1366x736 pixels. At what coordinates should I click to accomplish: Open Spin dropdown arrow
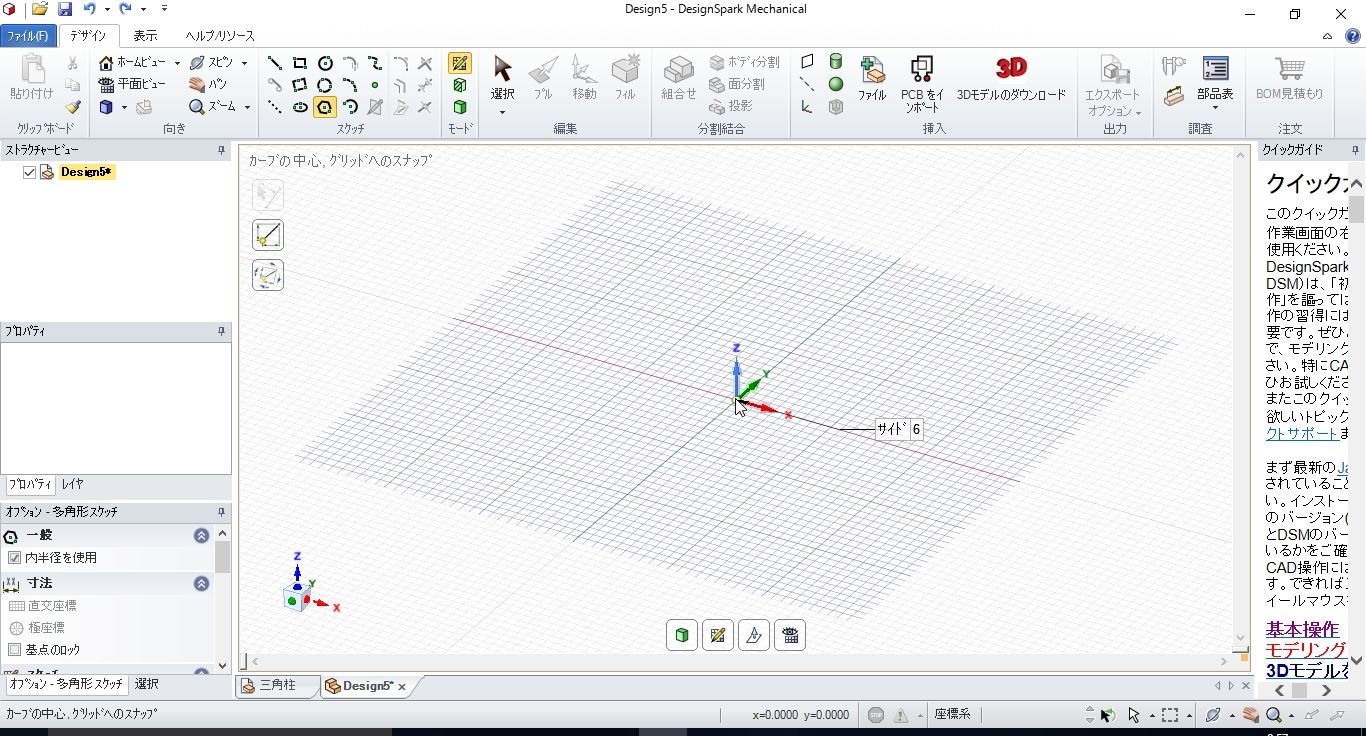(x=244, y=63)
